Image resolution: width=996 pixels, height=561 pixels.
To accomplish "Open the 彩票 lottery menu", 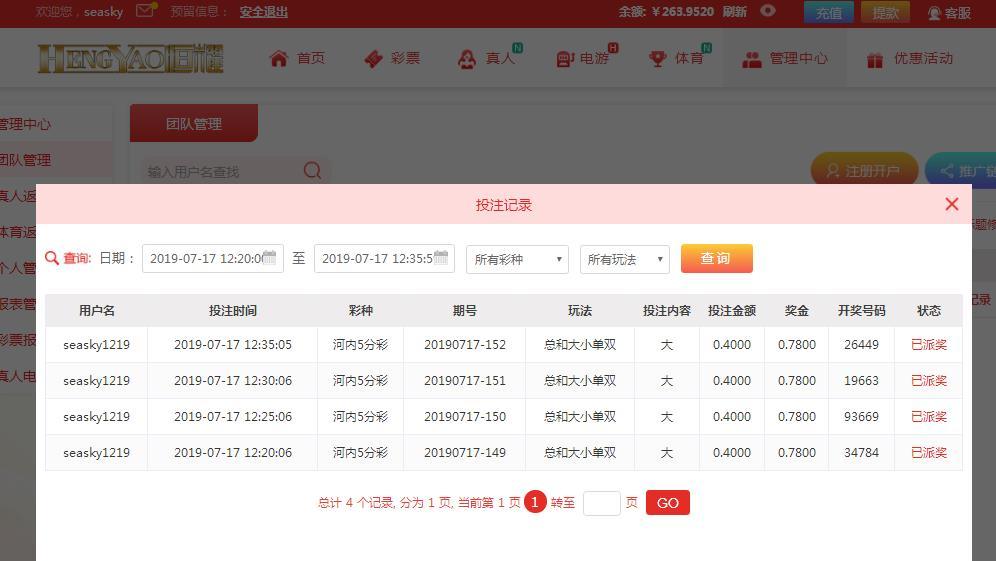I will pos(393,58).
